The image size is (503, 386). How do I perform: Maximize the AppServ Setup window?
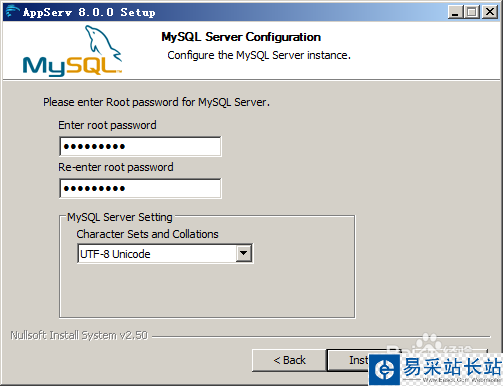(x=472, y=12)
